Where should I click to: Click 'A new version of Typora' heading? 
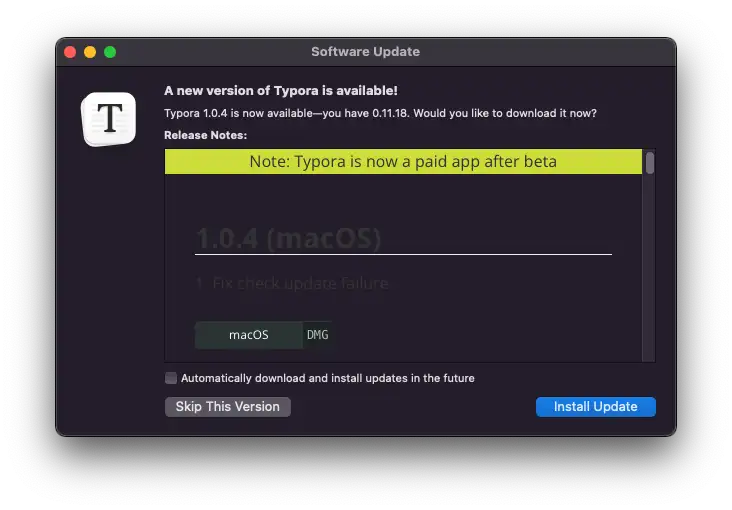pyautogui.click(x=281, y=91)
